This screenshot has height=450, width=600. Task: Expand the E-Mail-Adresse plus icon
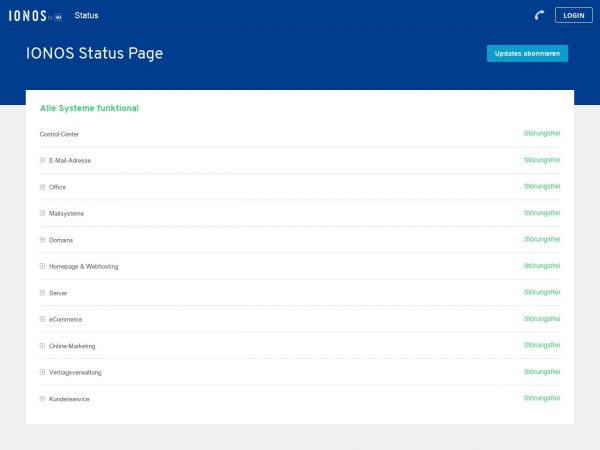coord(42,160)
